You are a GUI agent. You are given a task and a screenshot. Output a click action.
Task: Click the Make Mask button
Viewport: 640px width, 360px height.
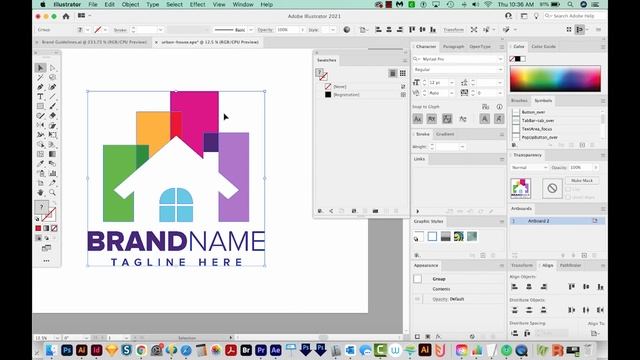[x=582, y=180]
